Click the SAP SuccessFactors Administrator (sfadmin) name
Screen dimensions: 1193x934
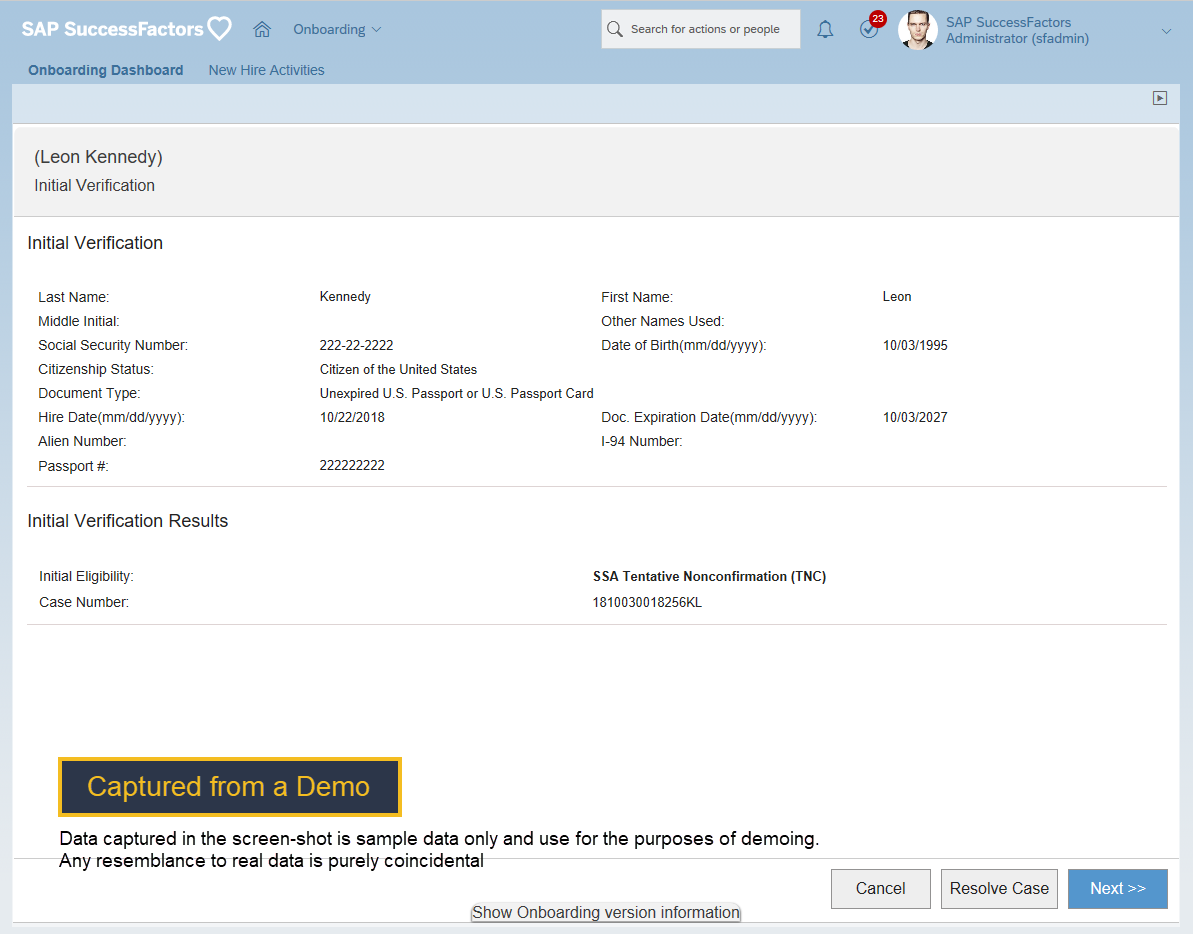(x=1017, y=30)
